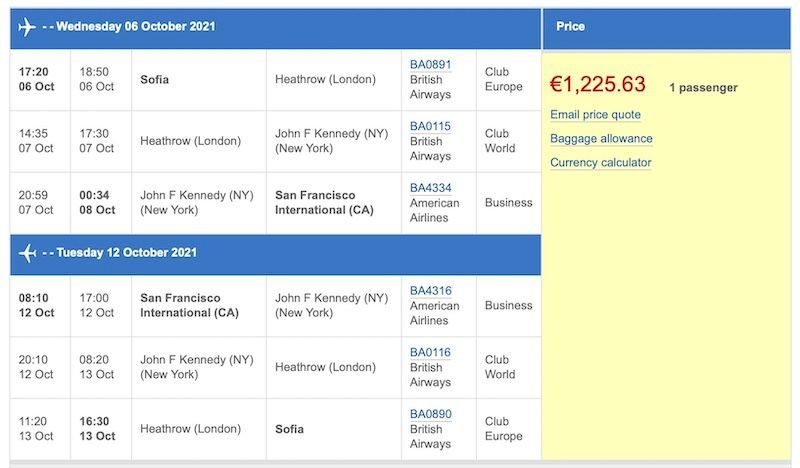Click the Price column header
The height and width of the screenshot is (468, 800).
click(x=570, y=27)
